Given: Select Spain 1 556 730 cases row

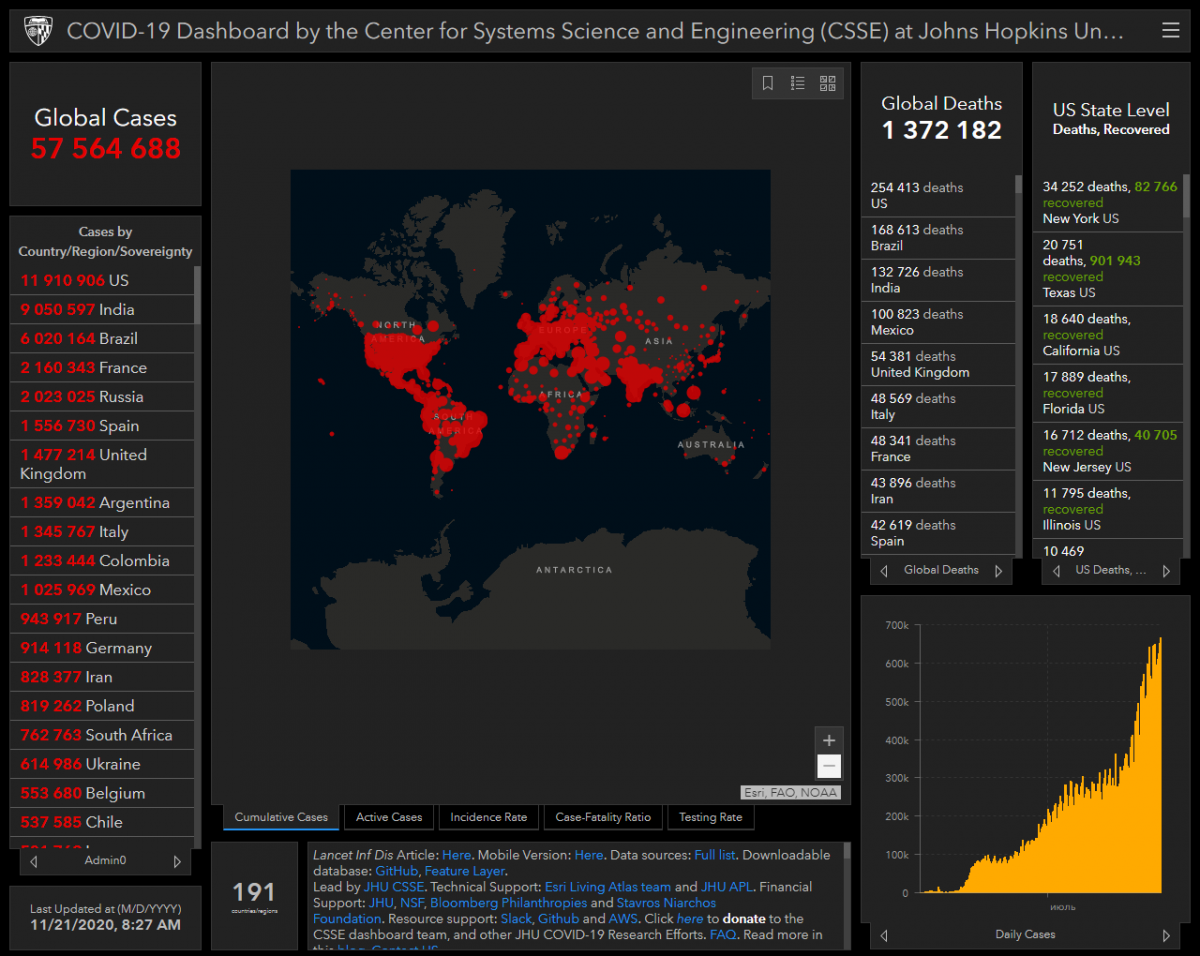Looking at the screenshot, I should 102,425.
